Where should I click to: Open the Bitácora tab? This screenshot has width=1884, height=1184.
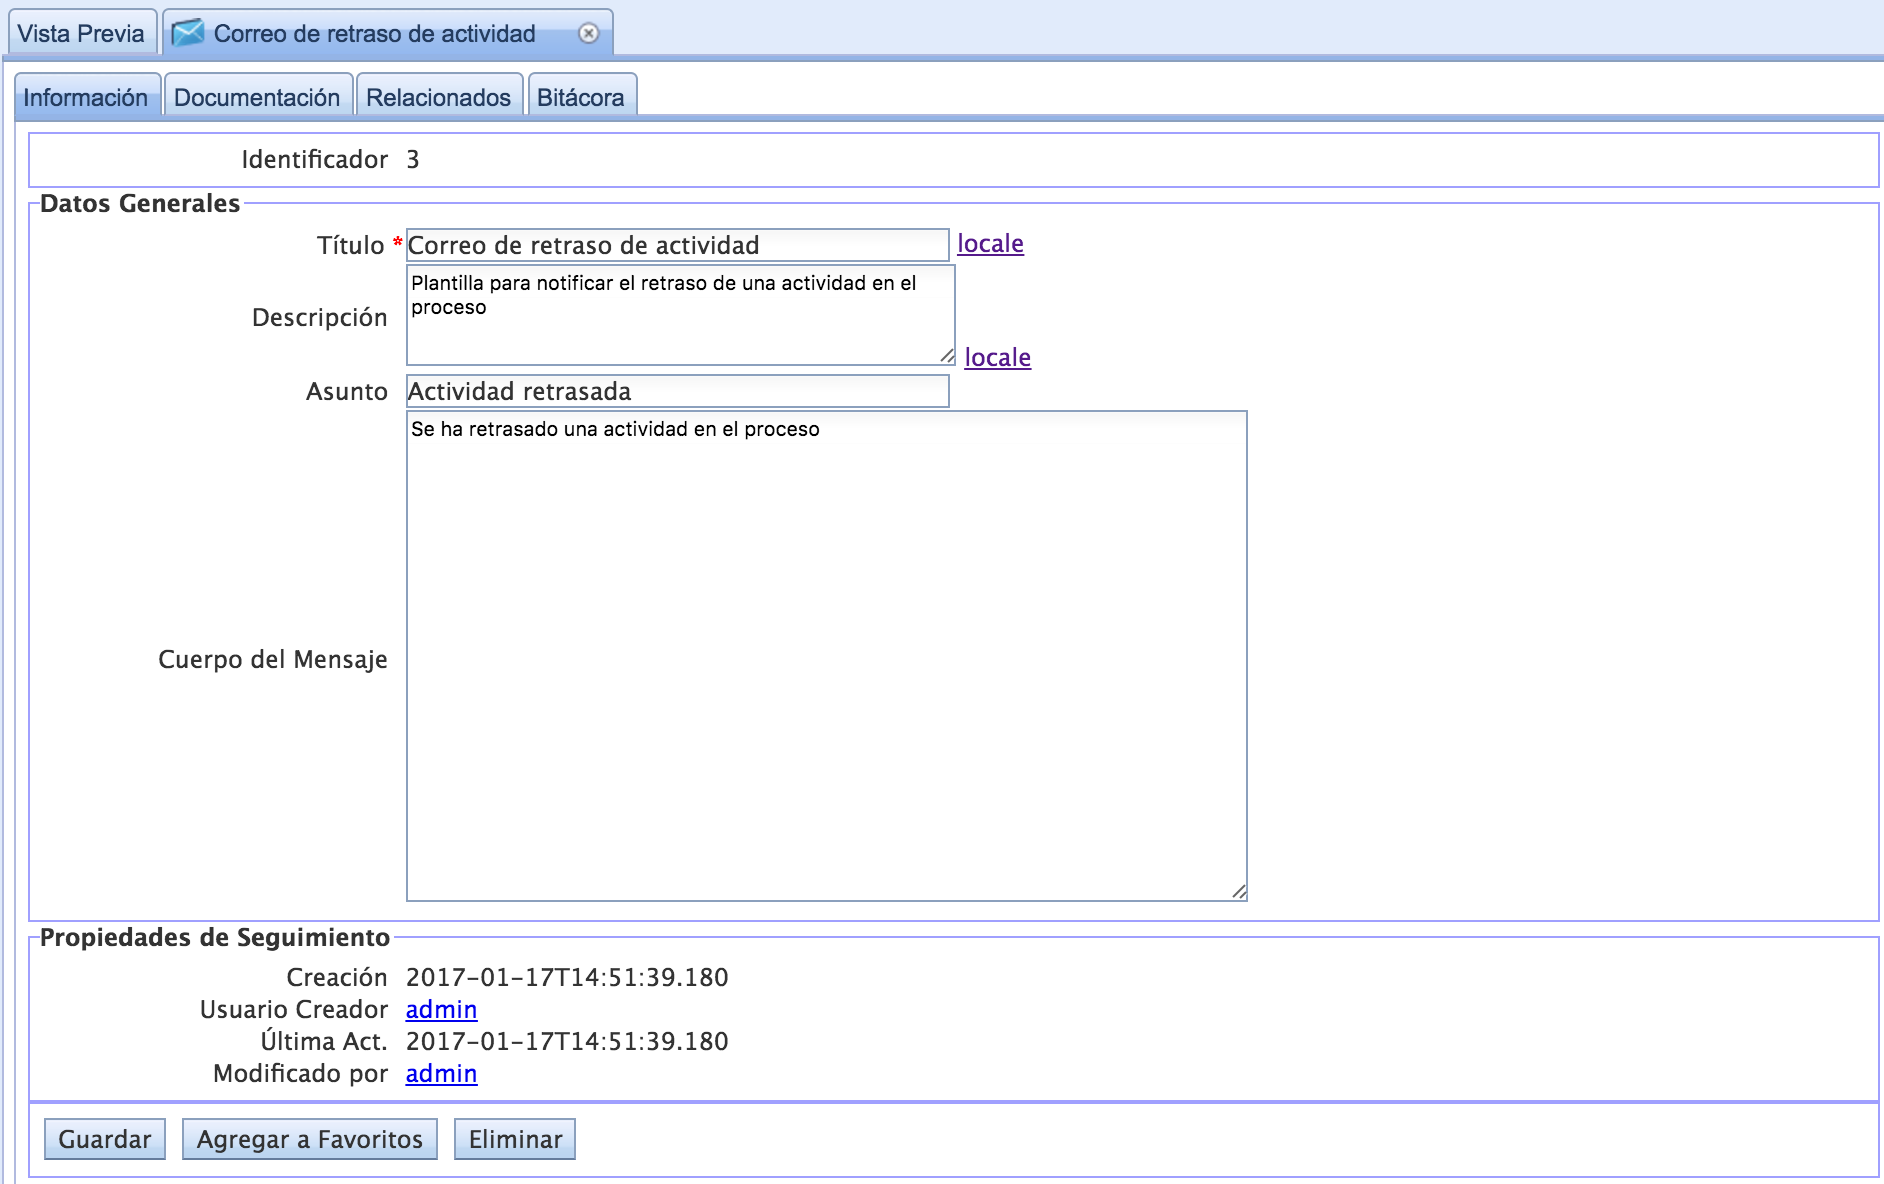click(x=581, y=97)
